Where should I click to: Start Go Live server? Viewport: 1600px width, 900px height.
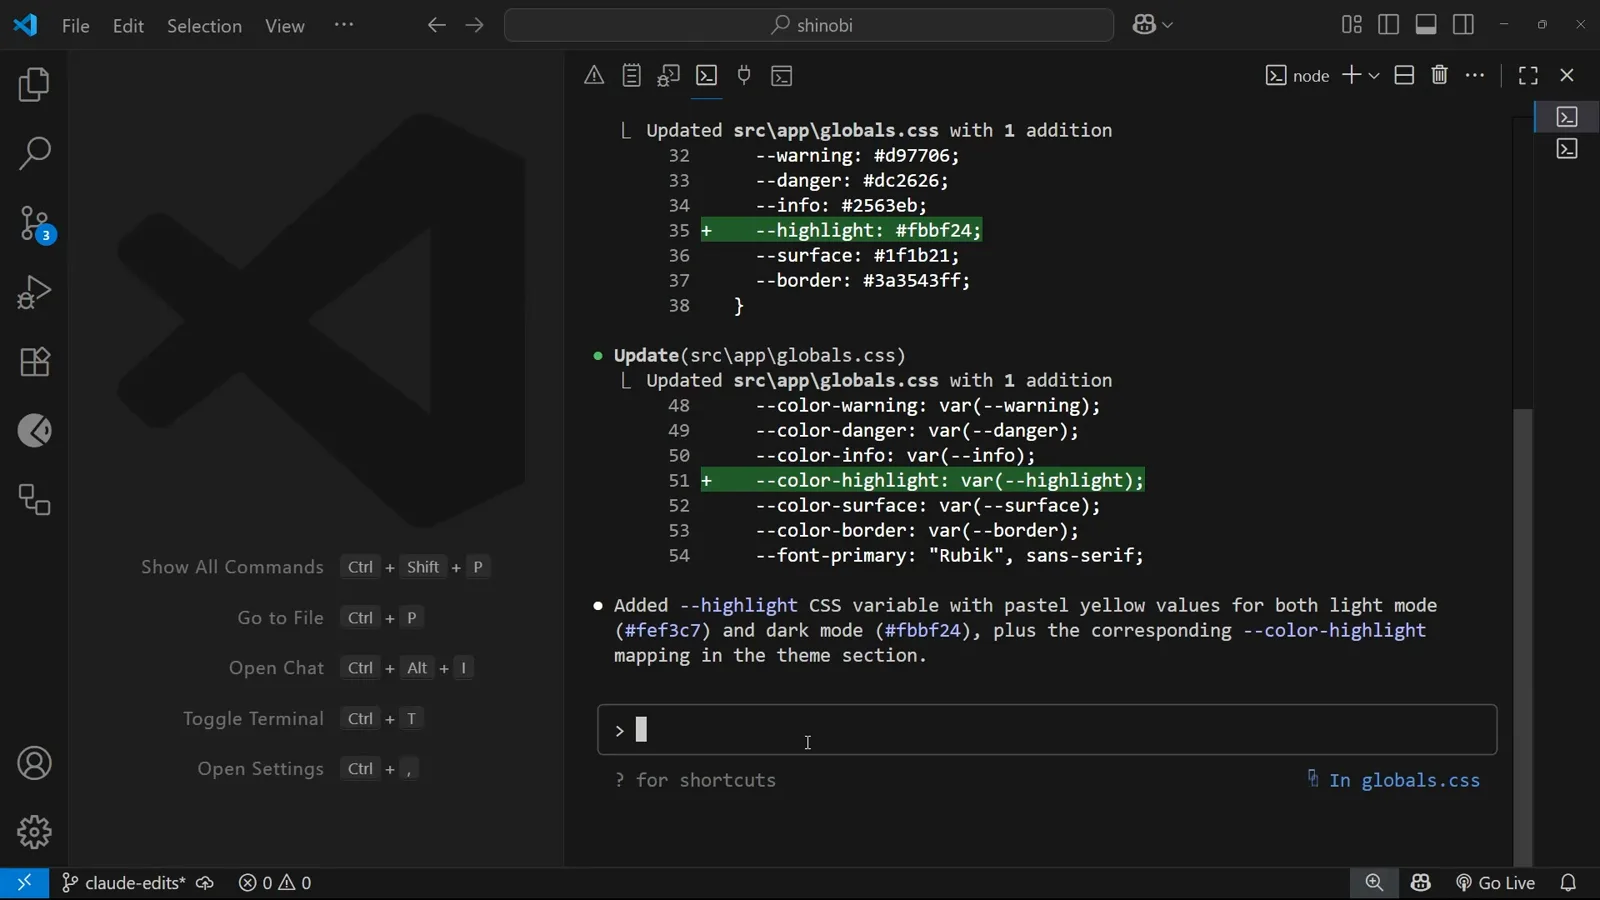tap(1495, 883)
